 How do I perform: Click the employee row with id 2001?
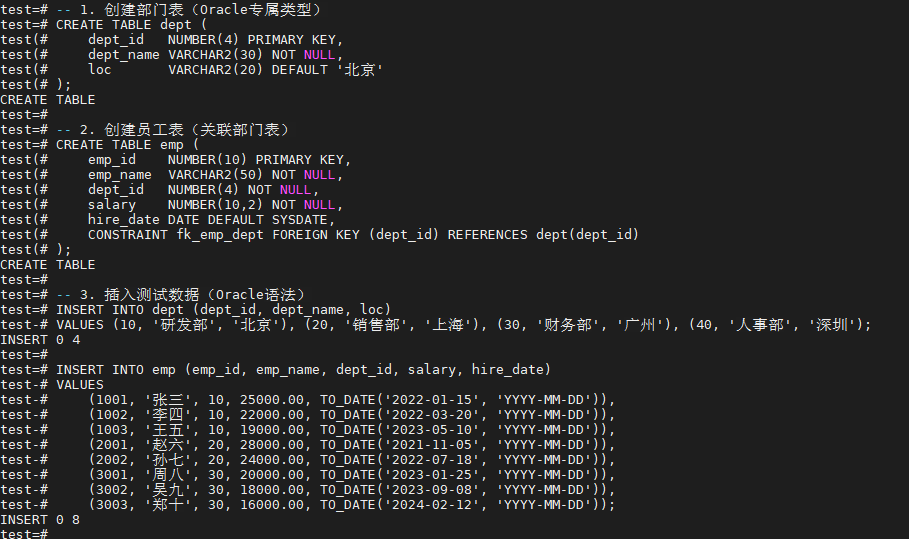click(350, 444)
